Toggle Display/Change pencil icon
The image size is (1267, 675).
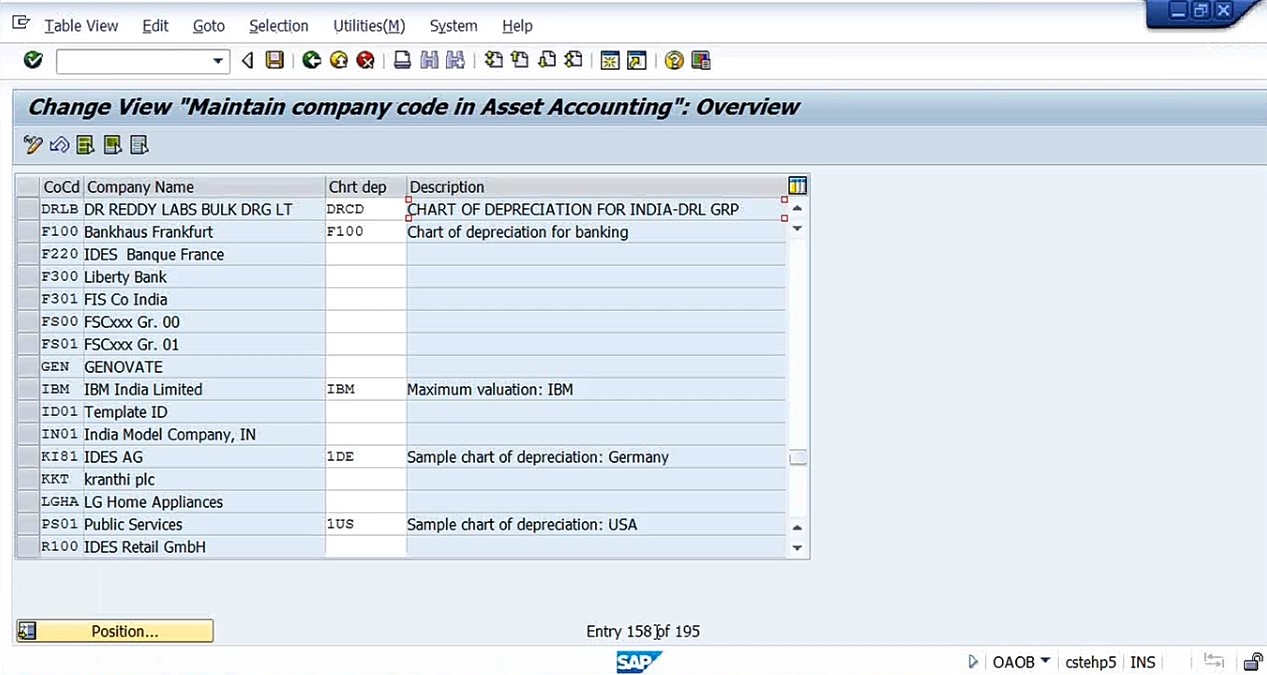33,145
